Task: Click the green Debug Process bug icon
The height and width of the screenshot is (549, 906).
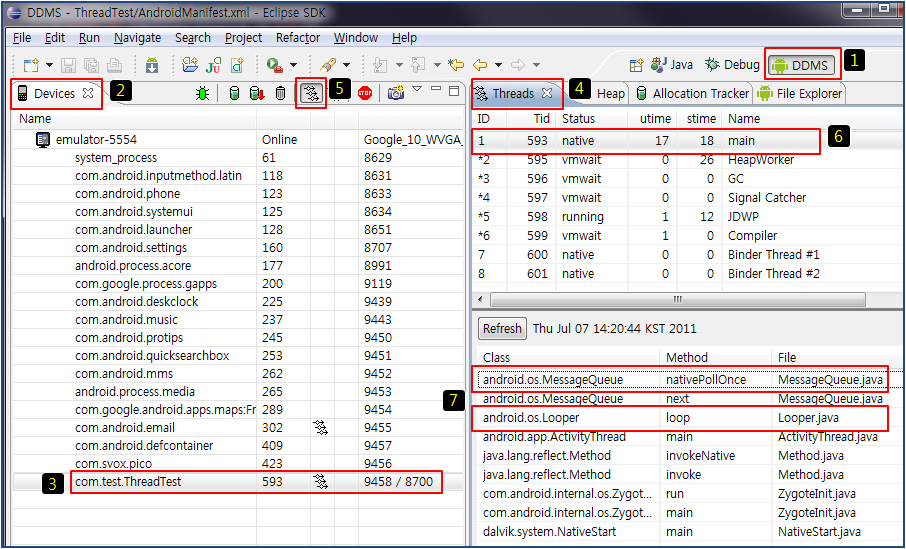Action: click(x=203, y=93)
